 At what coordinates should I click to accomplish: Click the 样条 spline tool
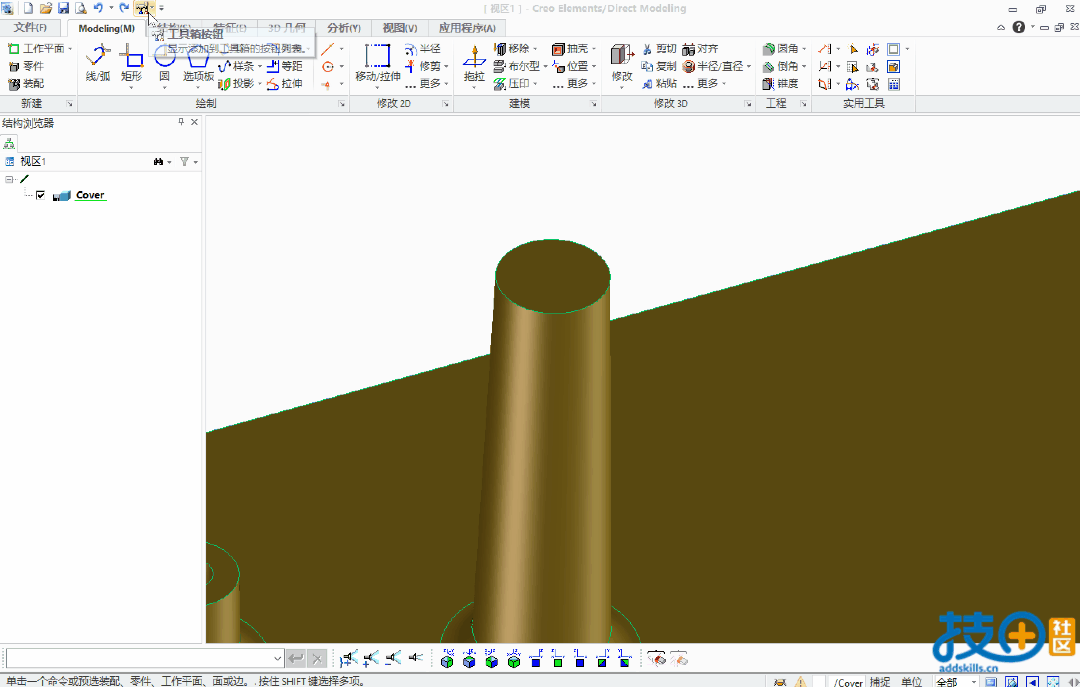[x=238, y=66]
